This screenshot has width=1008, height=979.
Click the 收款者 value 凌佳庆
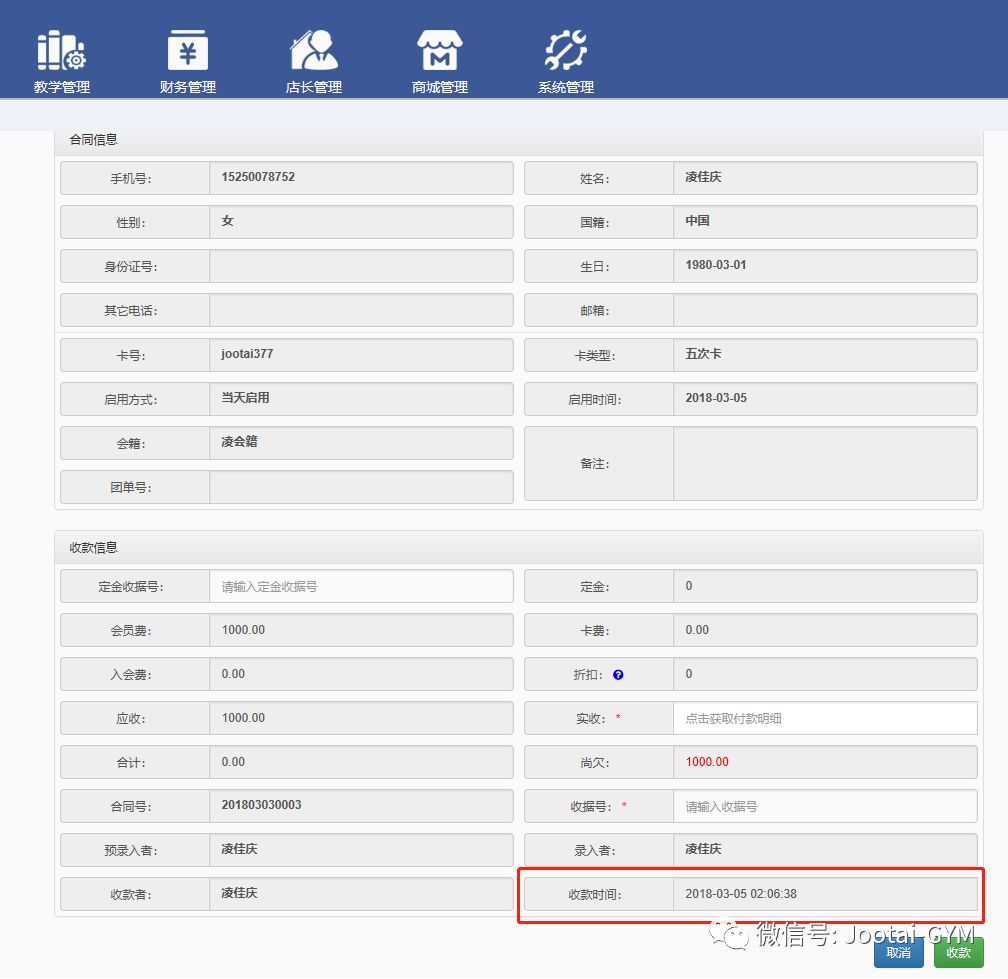239,893
